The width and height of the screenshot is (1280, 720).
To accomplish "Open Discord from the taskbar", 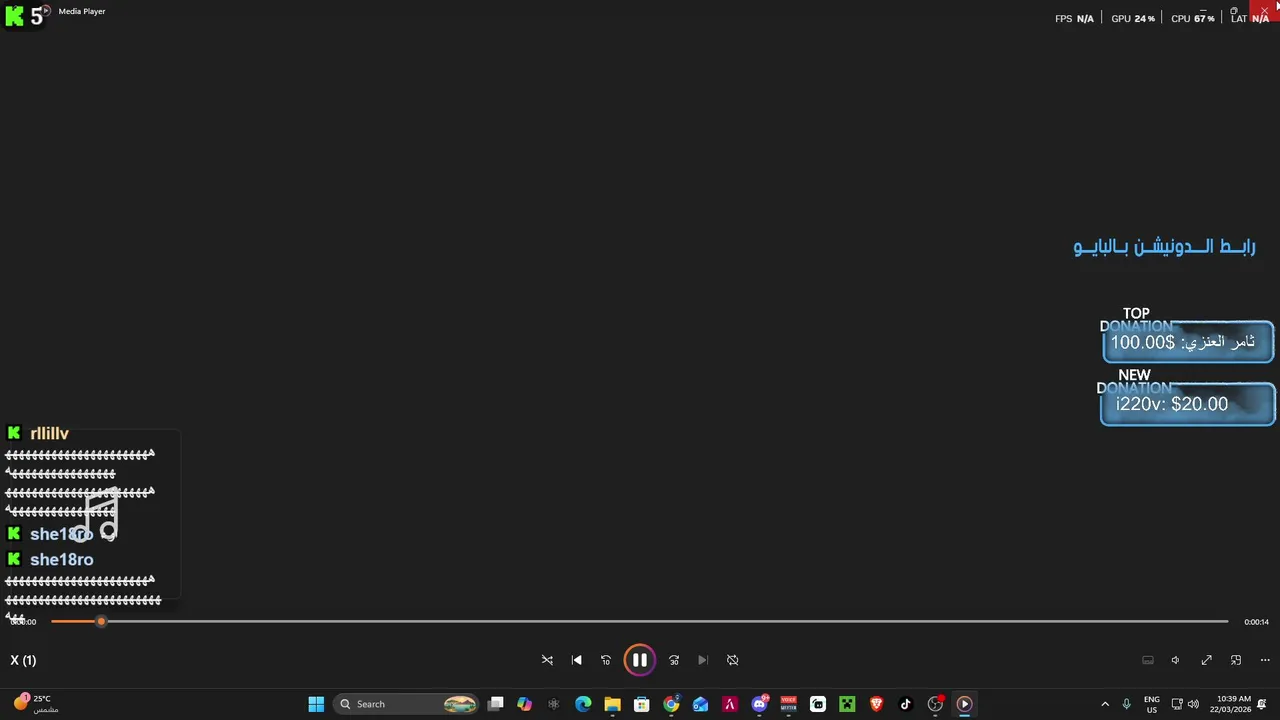I will (759, 704).
